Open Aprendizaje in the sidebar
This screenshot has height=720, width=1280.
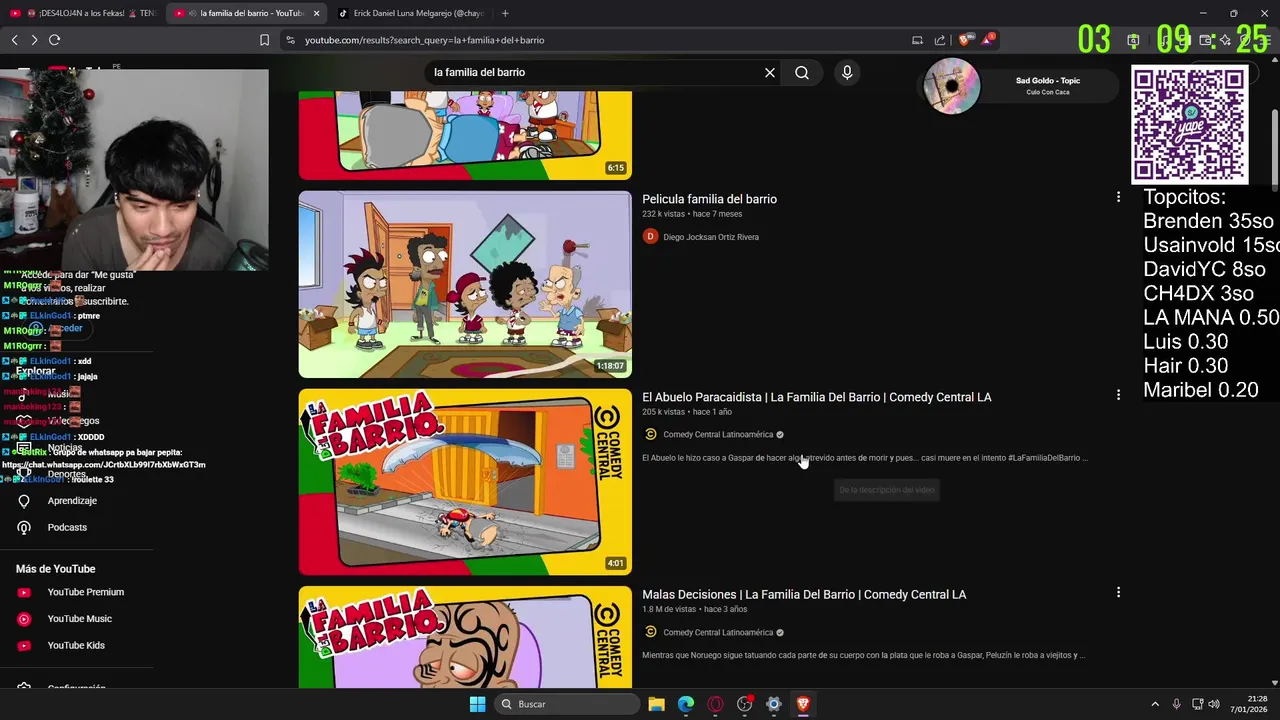coord(72,501)
